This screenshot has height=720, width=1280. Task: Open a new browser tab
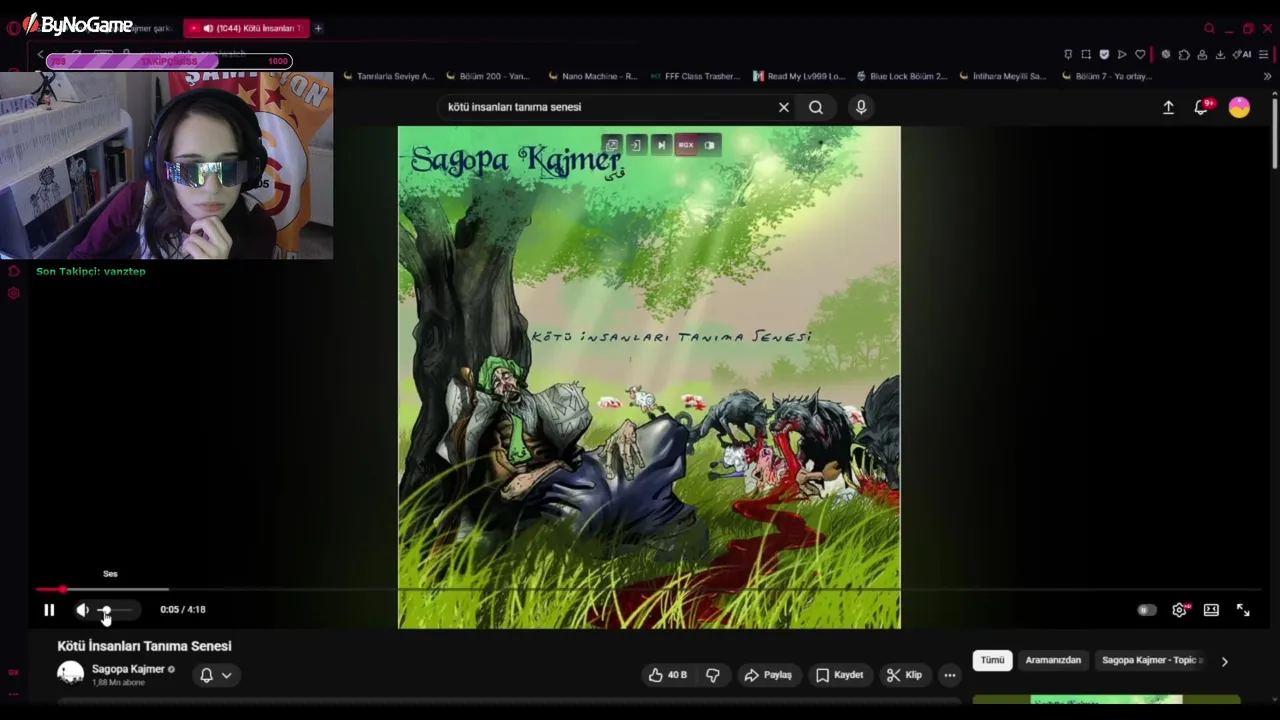pyautogui.click(x=318, y=28)
